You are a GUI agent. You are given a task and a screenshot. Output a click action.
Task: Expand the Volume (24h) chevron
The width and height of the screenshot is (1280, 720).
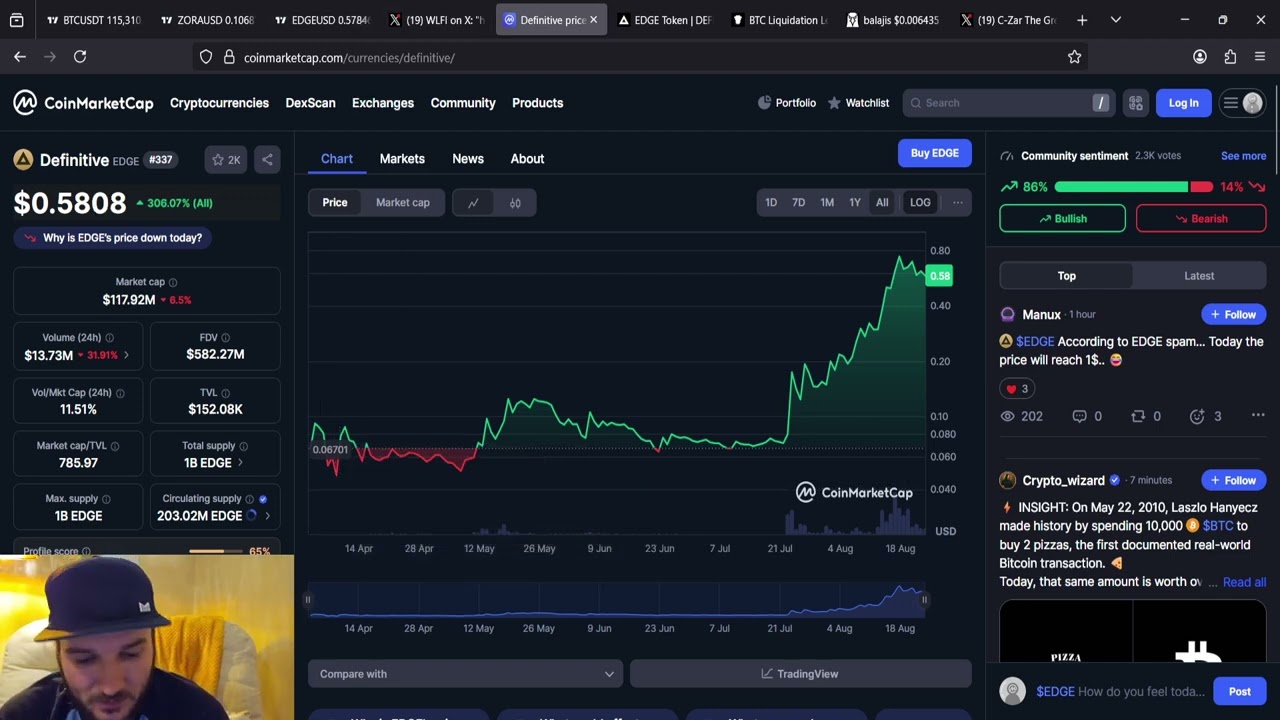126,356
